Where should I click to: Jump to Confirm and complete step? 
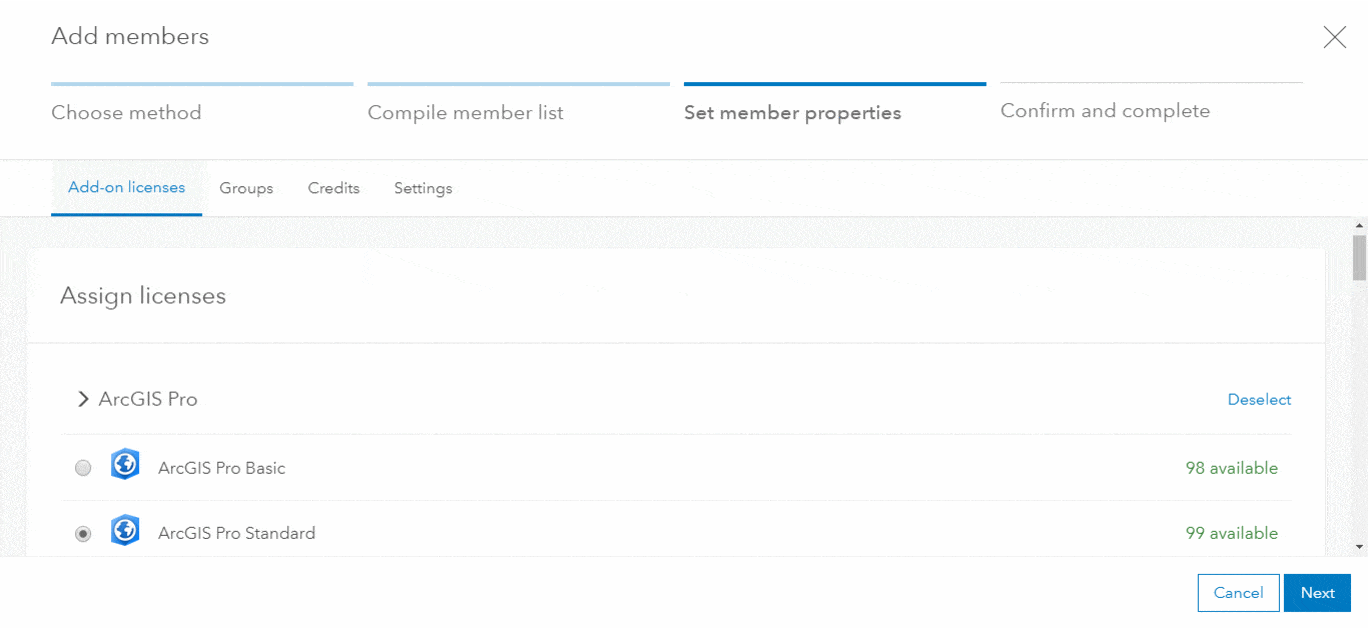click(x=1105, y=111)
